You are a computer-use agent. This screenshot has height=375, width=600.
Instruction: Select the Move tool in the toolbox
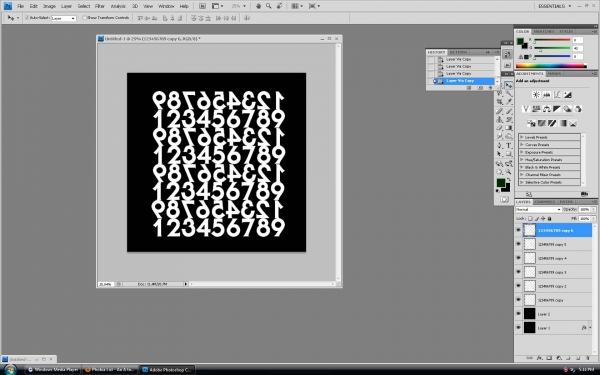pyautogui.click(x=508, y=85)
